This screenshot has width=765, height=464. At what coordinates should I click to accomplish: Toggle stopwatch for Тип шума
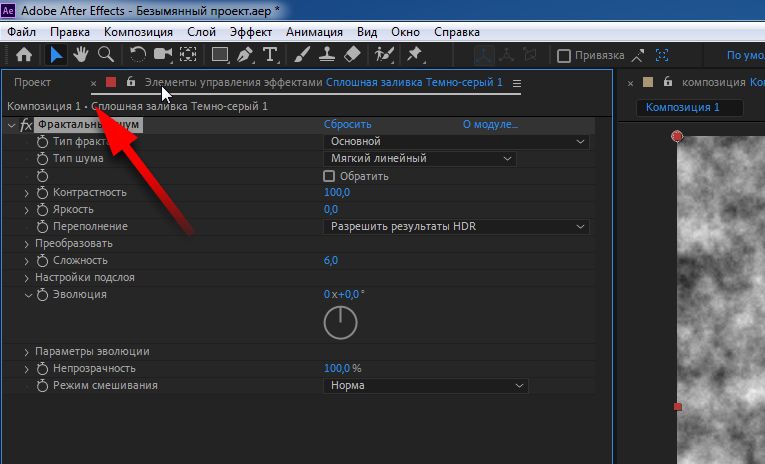click(42, 159)
